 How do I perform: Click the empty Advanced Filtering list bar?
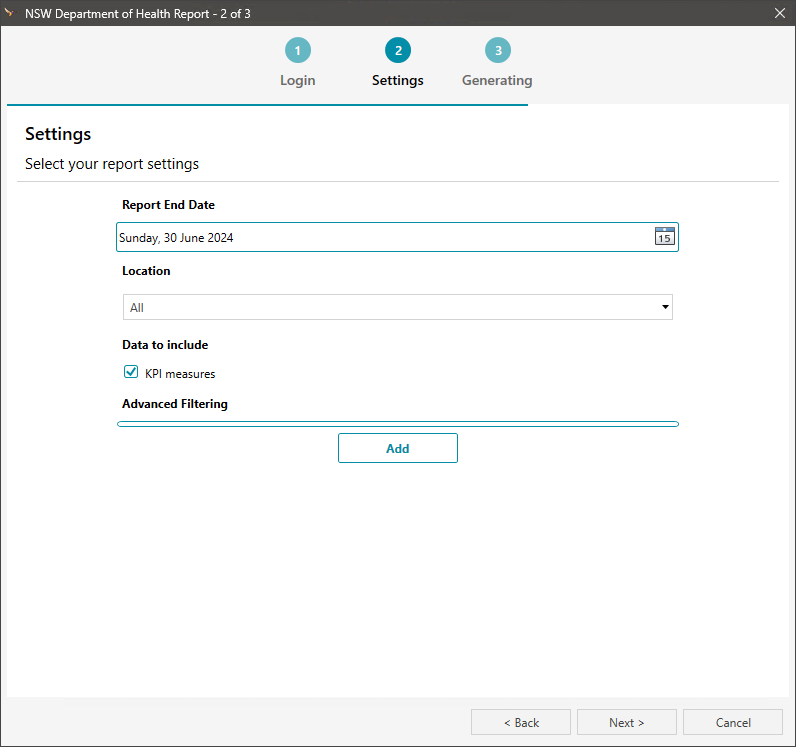[397, 424]
